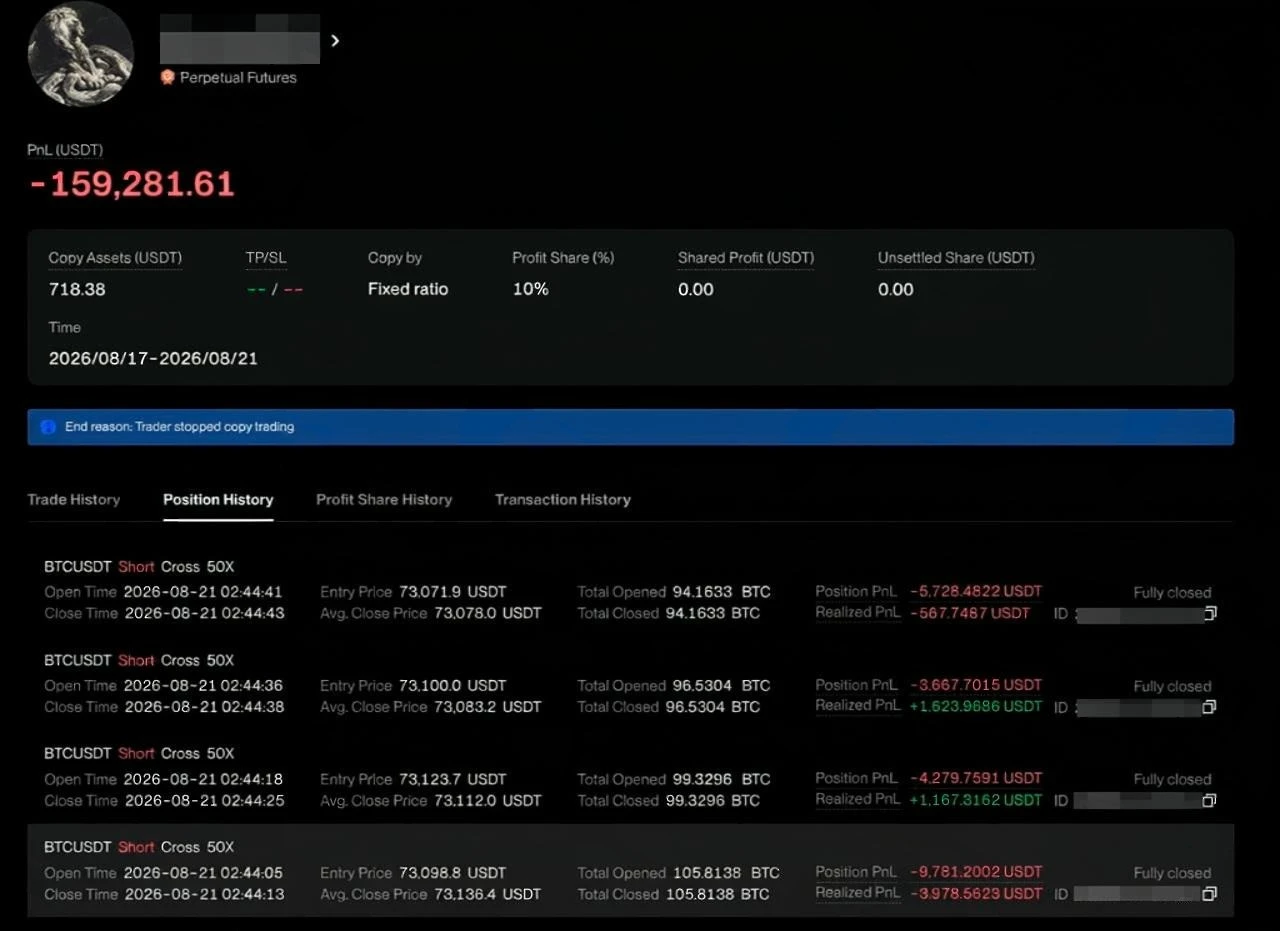Click the BTCUSDT pair name opened at 02:44:41
Viewport: 1280px width, 931px height.
77,566
